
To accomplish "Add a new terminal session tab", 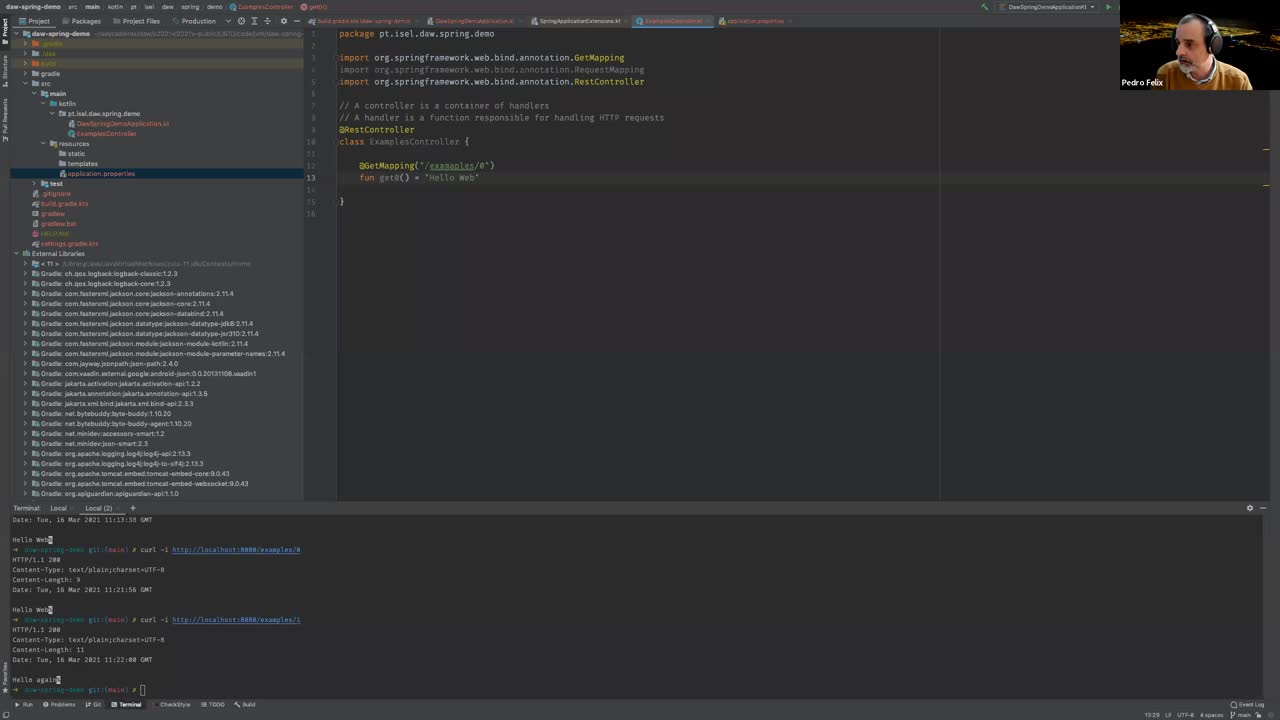I will (132, 508).
